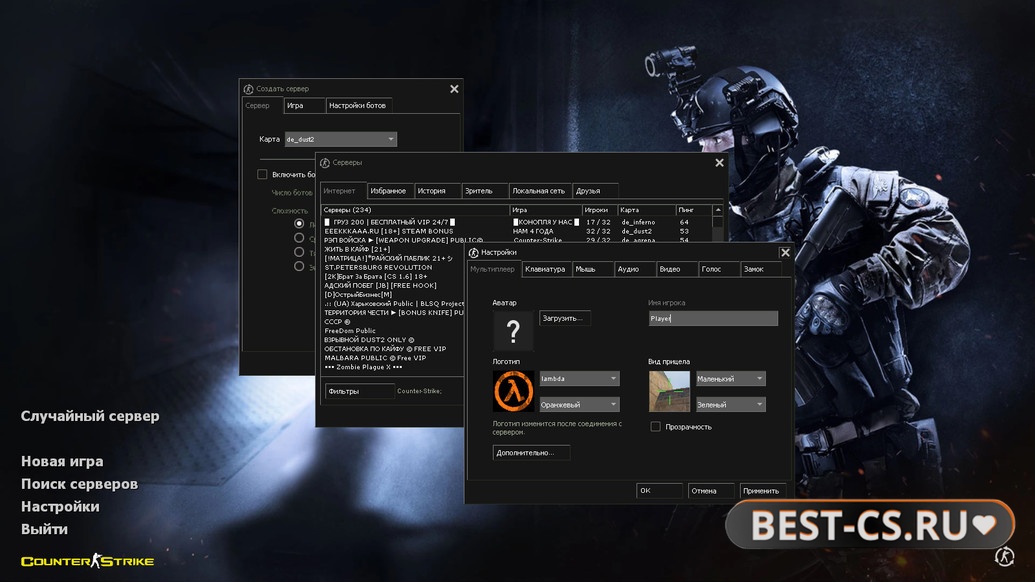Sort by the Пинг column header
1035x582 pixels.
(x=694, y=210)
